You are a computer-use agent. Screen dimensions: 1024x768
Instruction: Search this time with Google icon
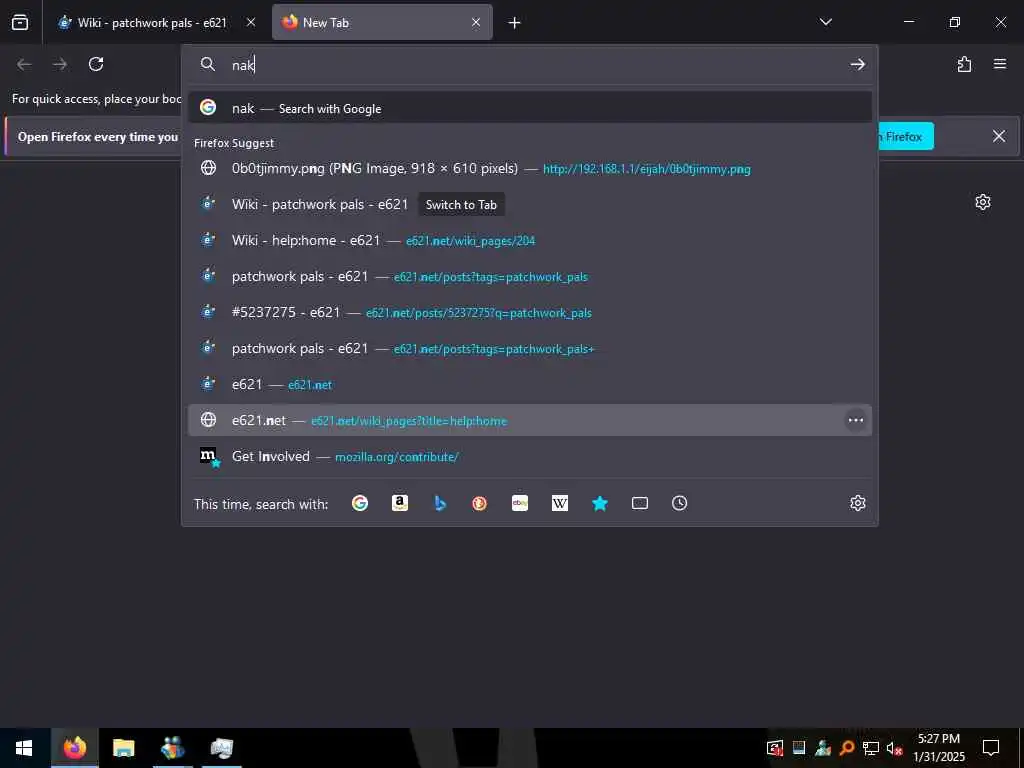360,504
